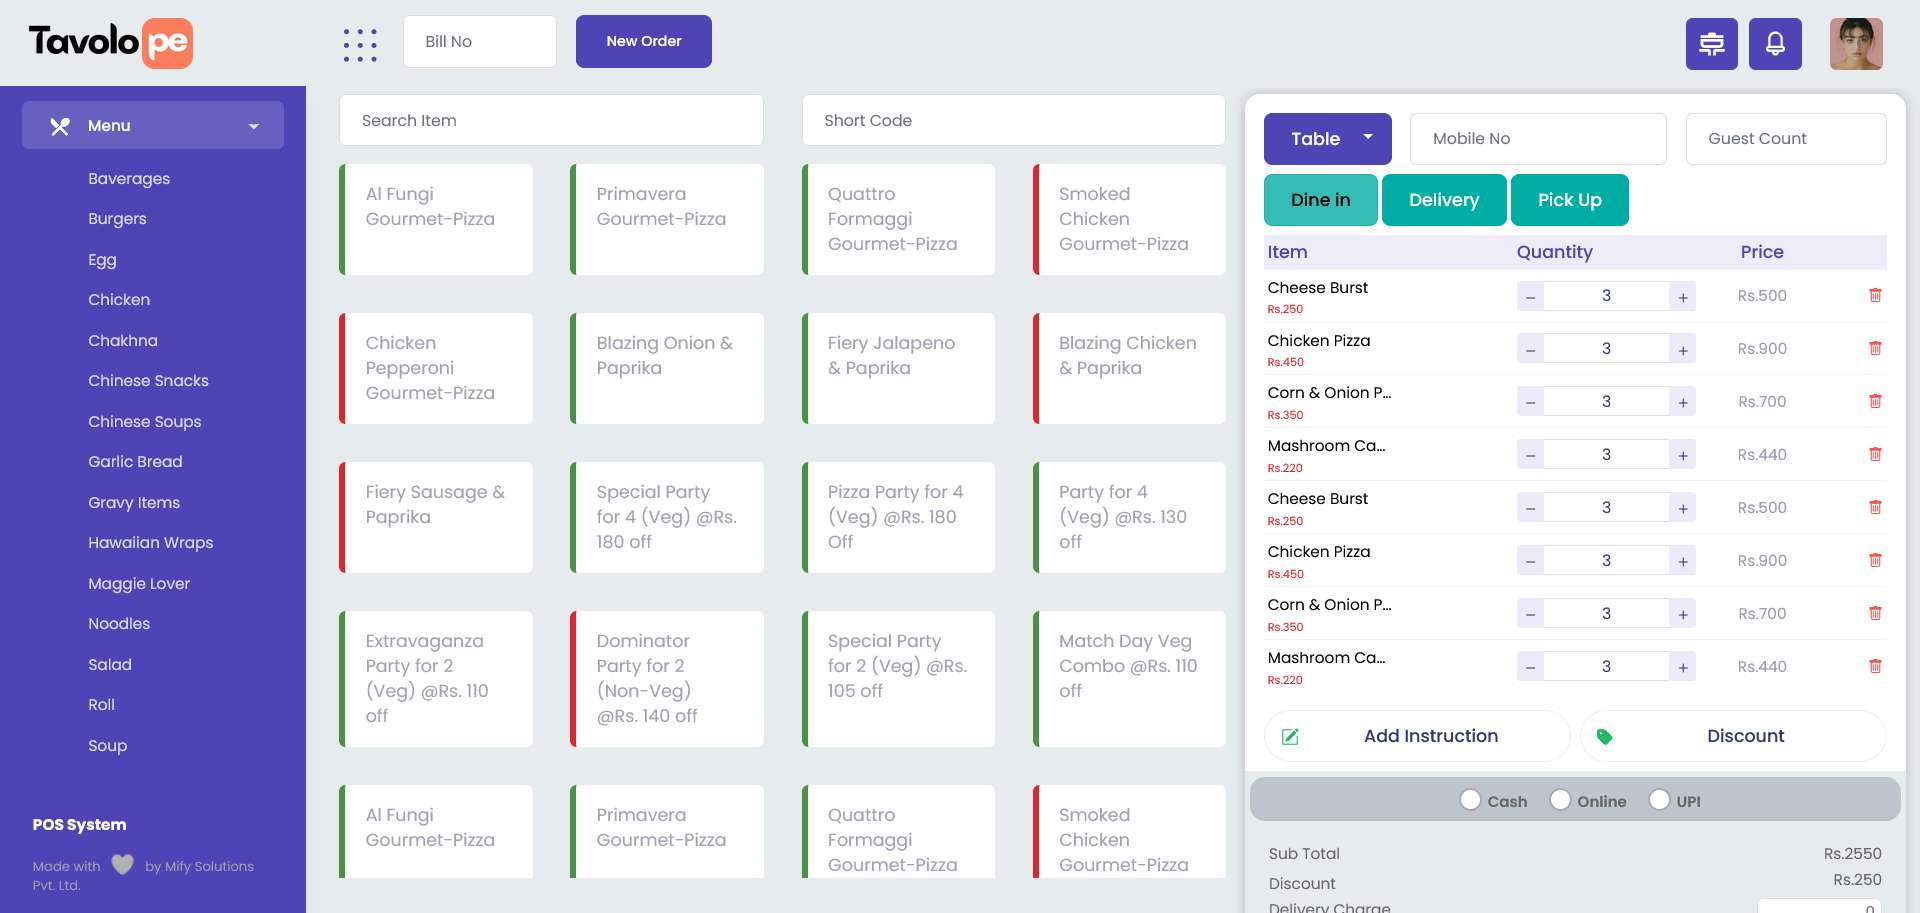1920x913 pixels.
Task: Open the Table dropdown selector
Action: click(1327, 139)
